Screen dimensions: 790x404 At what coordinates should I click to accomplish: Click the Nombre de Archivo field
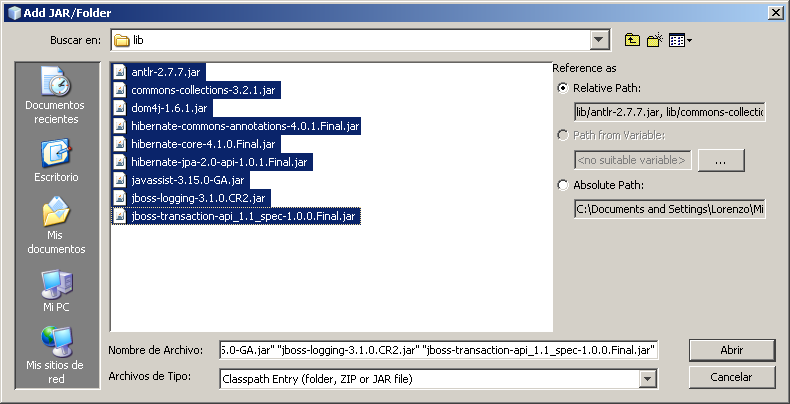coord(438,350)
